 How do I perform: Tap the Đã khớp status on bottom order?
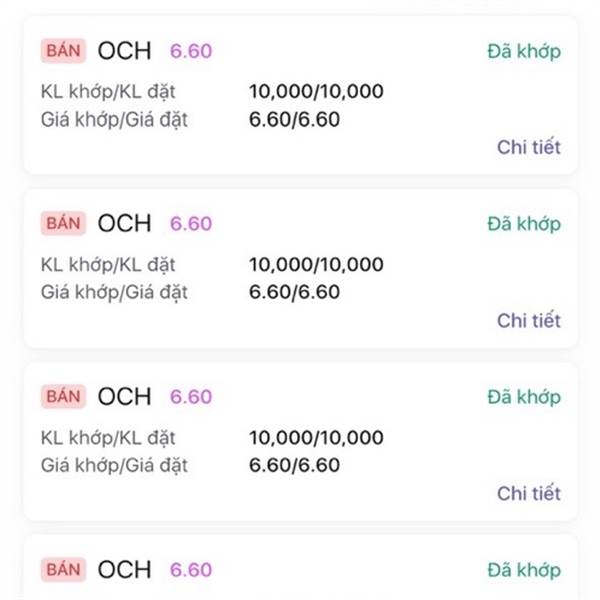coord(524,570)
